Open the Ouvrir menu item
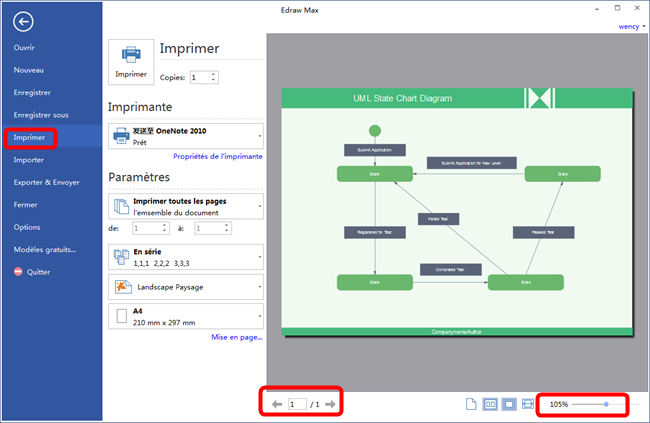This screenshot has height=423, width=650. pyautogui.click(x=24, y=48)
